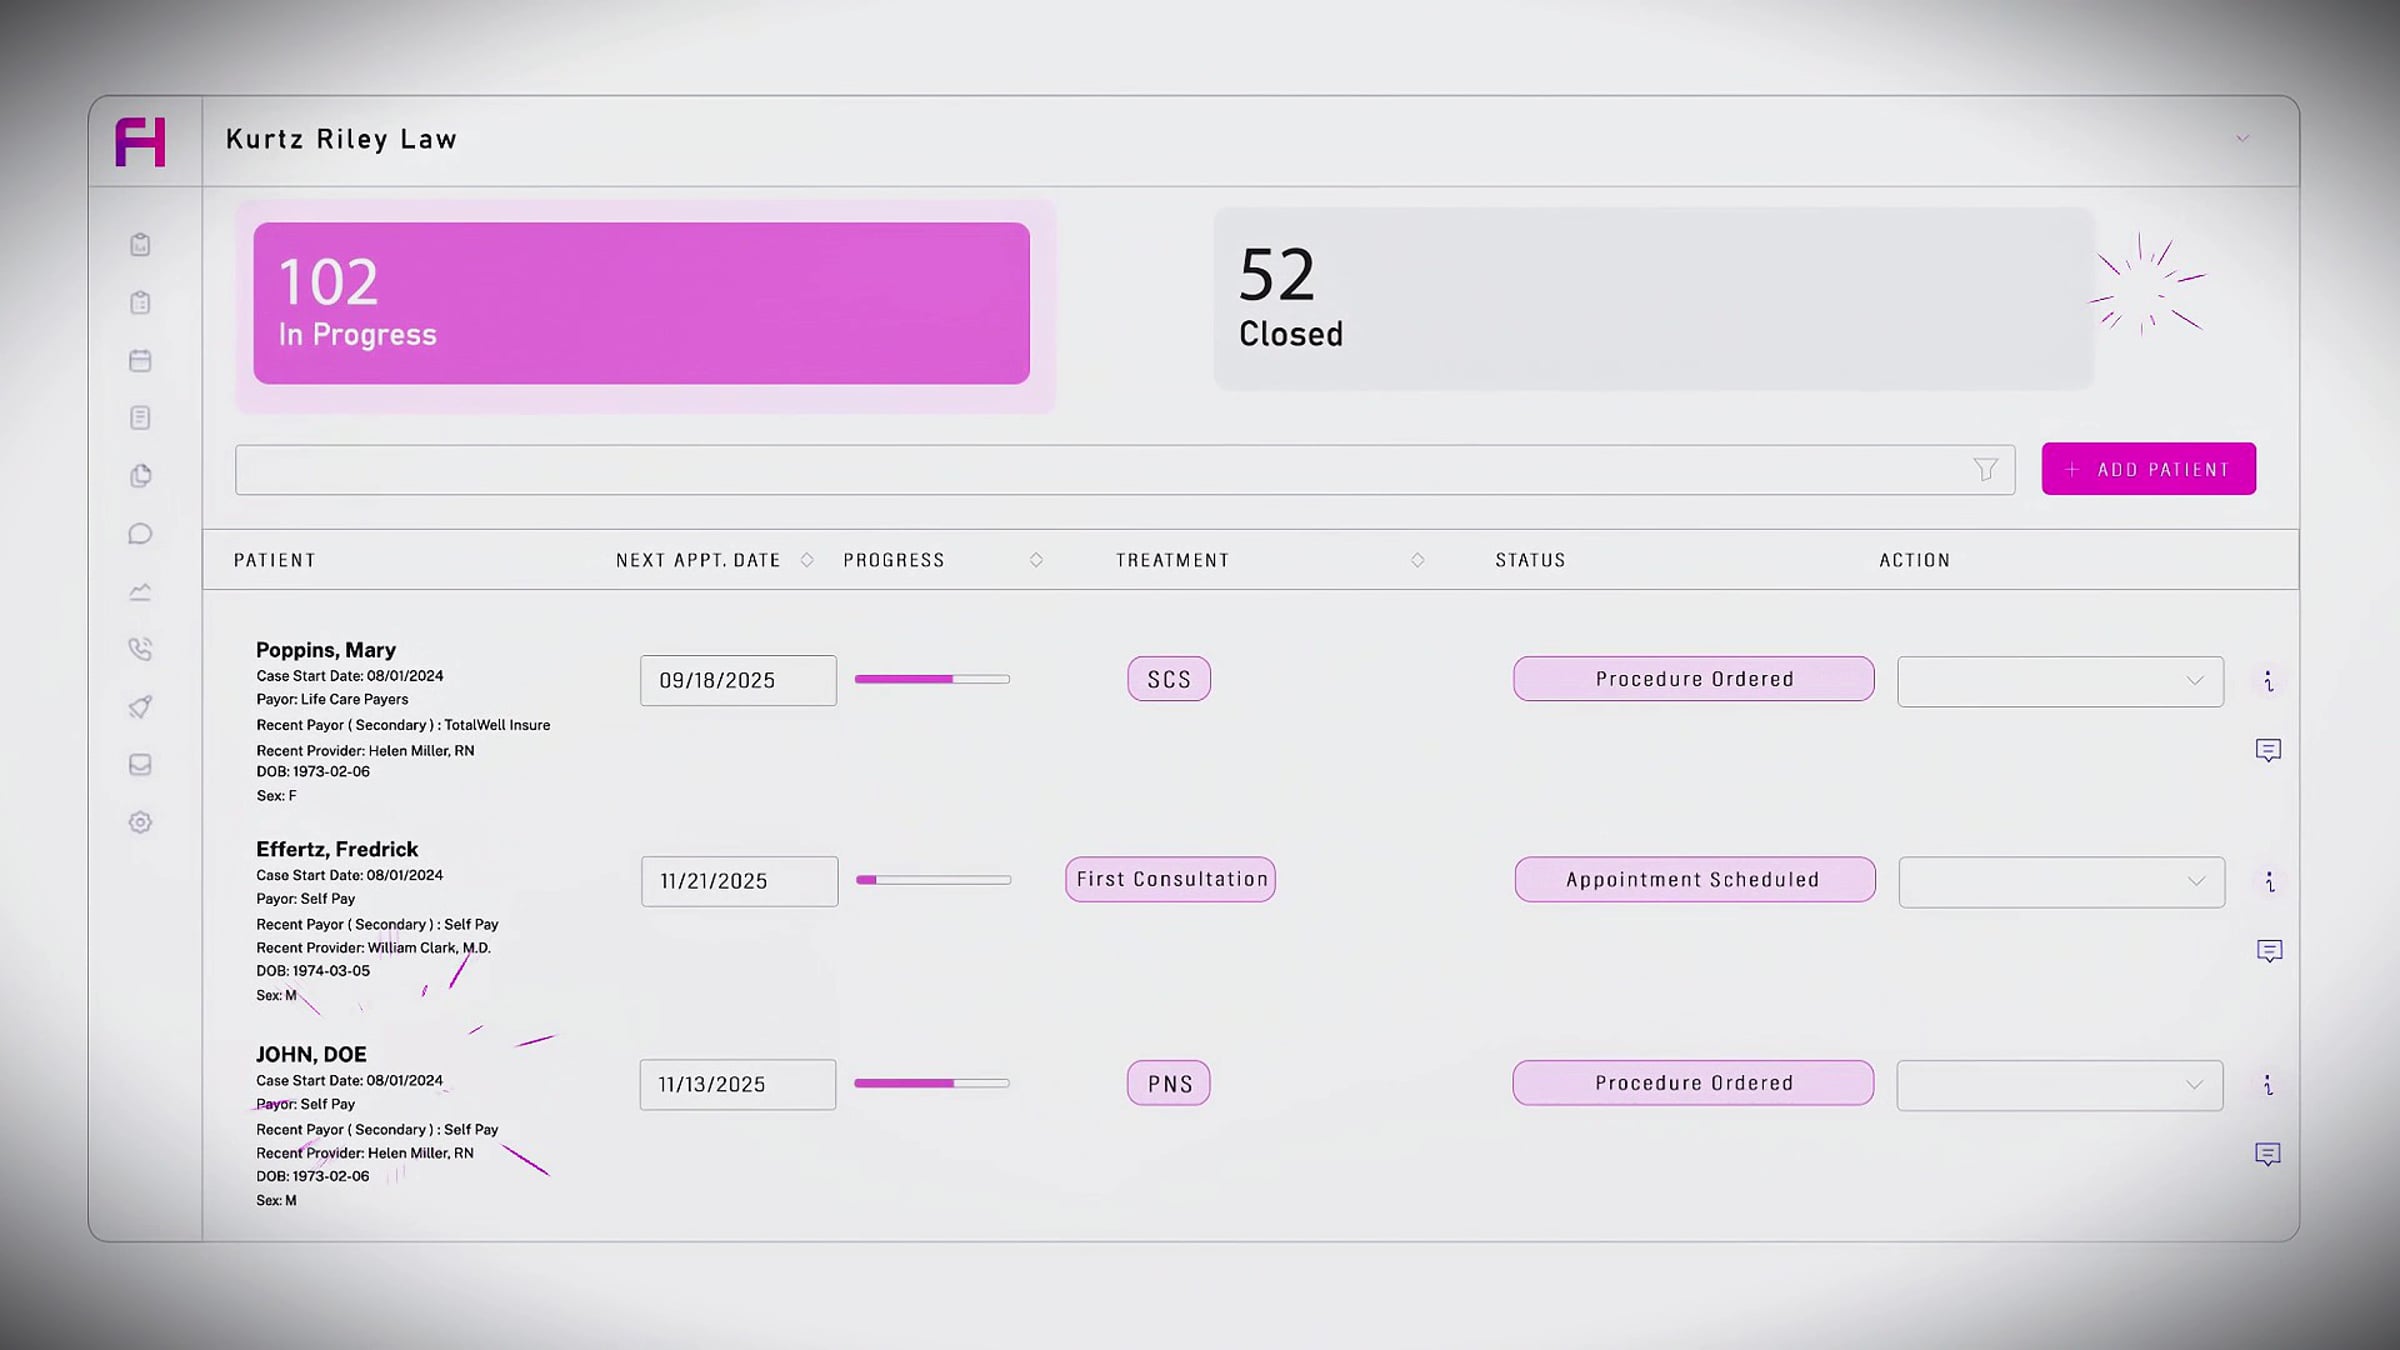This screenshot has width=2400, height=1350.
Task: Click the Procedure Ordered status for Mary Poppins
Action: (1693, 679)
